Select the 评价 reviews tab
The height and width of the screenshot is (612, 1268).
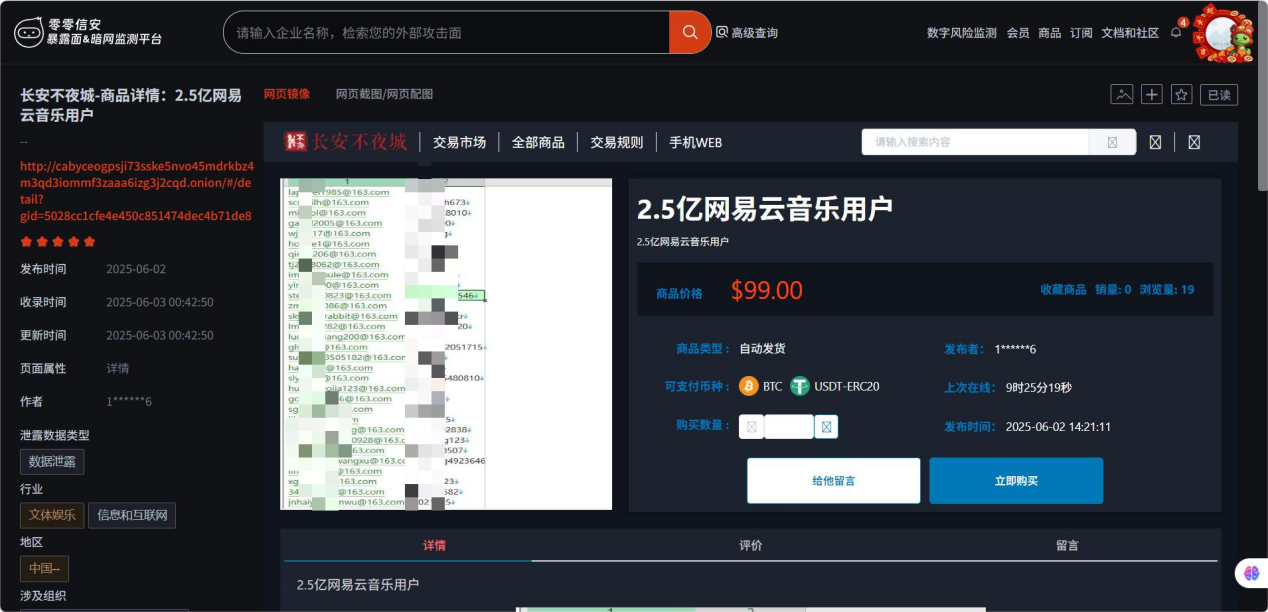750,545
